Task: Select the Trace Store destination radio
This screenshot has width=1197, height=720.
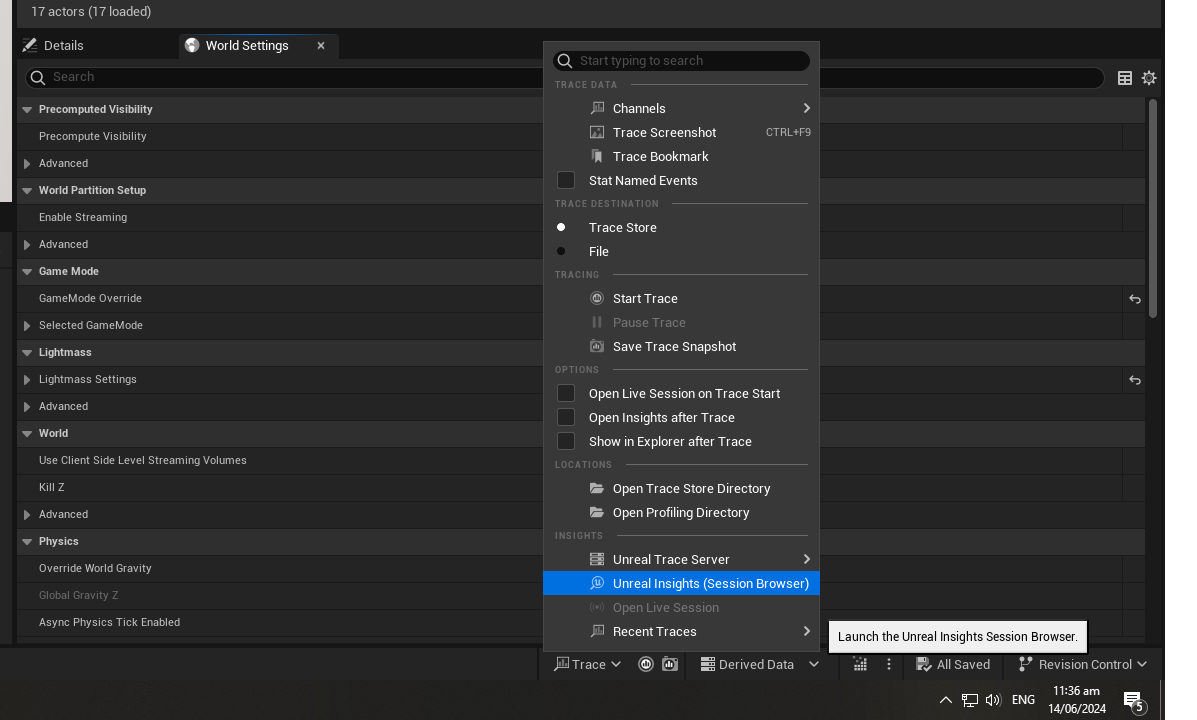Action: point(561,228)
